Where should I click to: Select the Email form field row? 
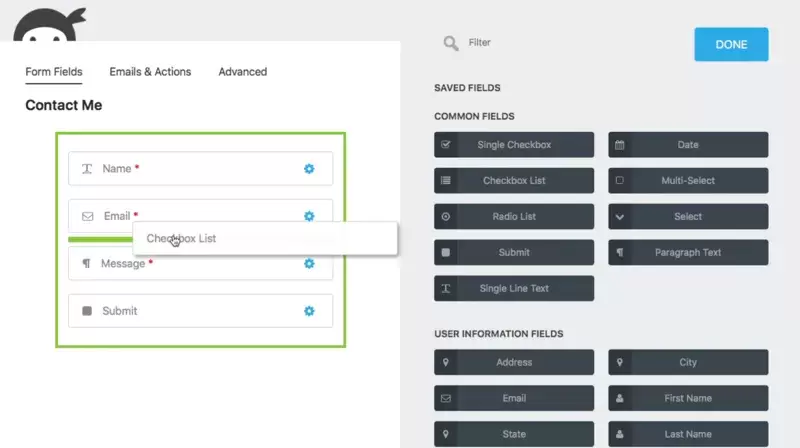201,215
